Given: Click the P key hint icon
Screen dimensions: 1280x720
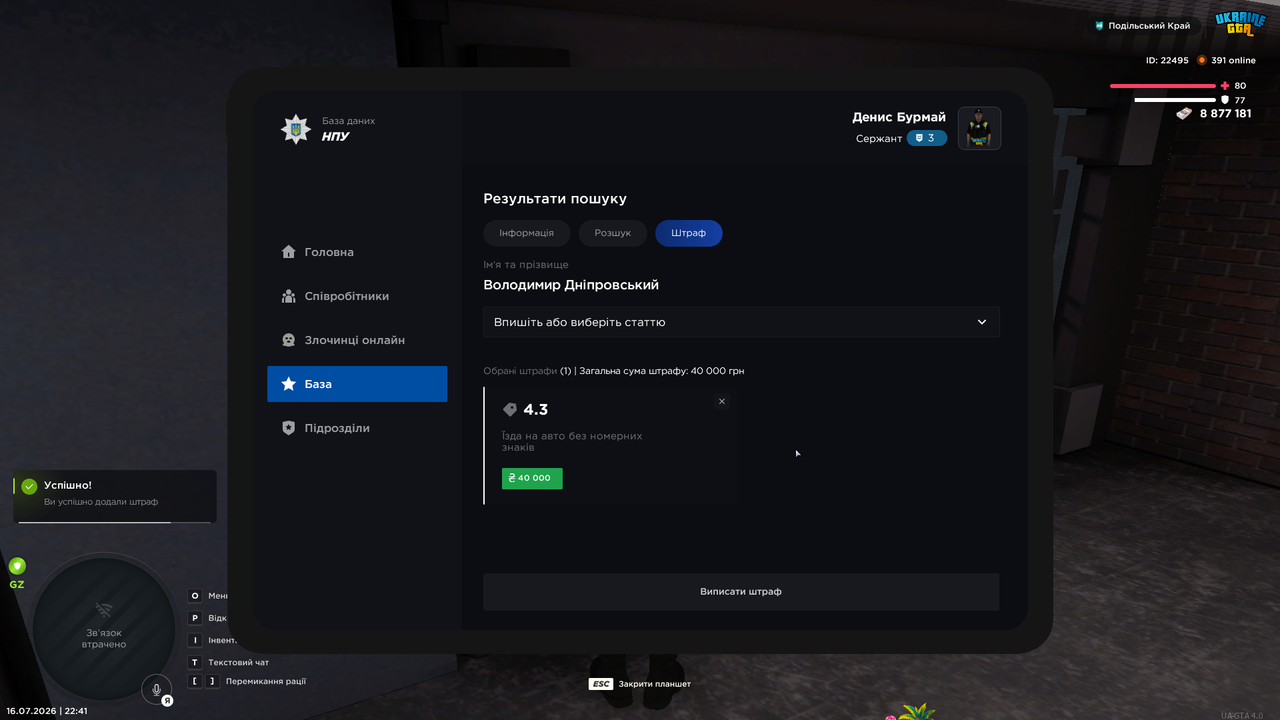Looking at the screenshot, I should tap(195, 618).
